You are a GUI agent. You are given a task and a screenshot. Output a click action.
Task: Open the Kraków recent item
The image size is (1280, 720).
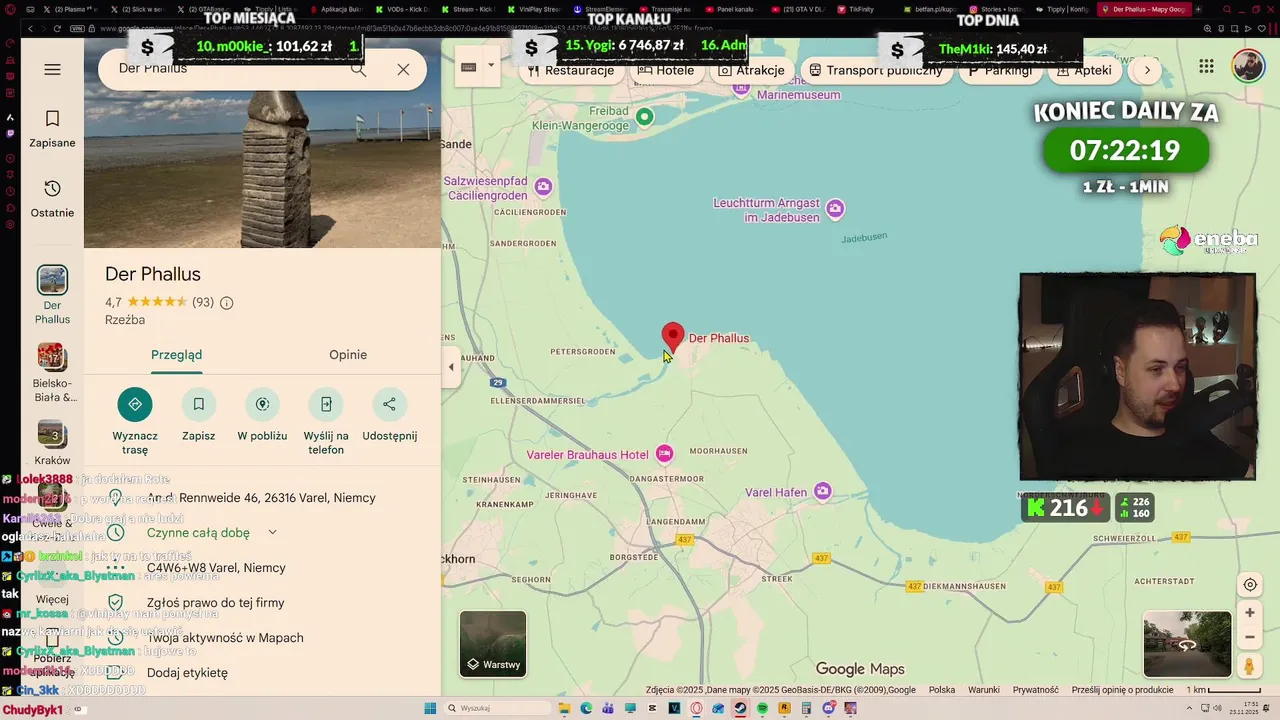[52, 444]
